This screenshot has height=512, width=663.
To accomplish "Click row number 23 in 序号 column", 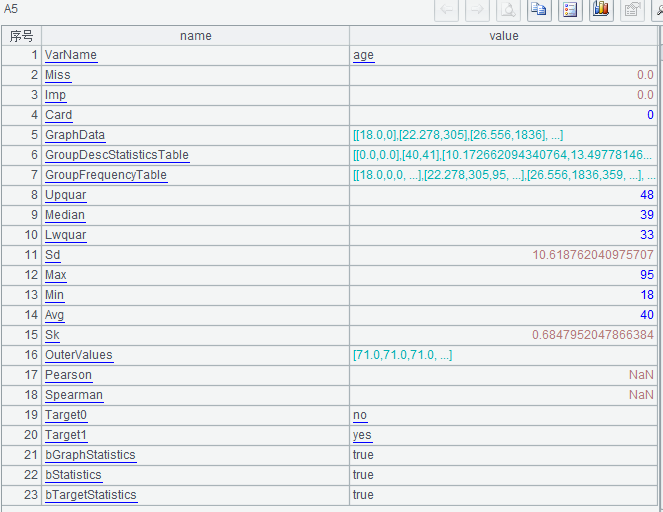I will pos(22,495).
